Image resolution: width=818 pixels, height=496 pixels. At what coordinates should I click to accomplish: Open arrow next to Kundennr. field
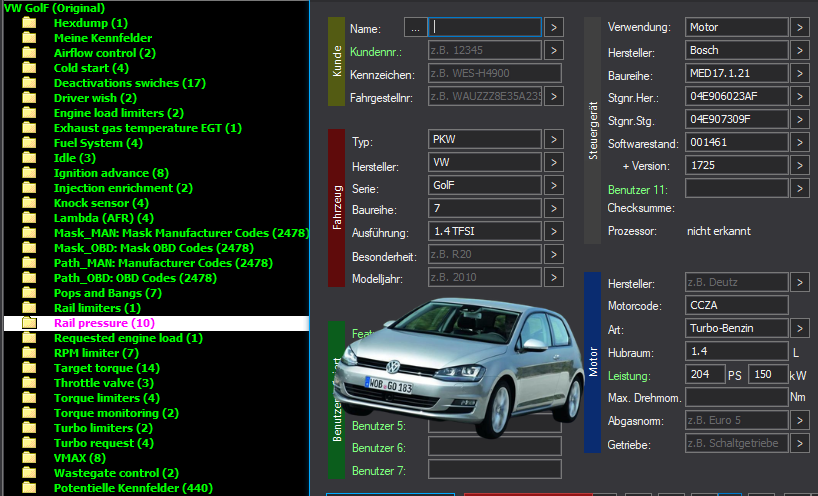pos(554,51)
